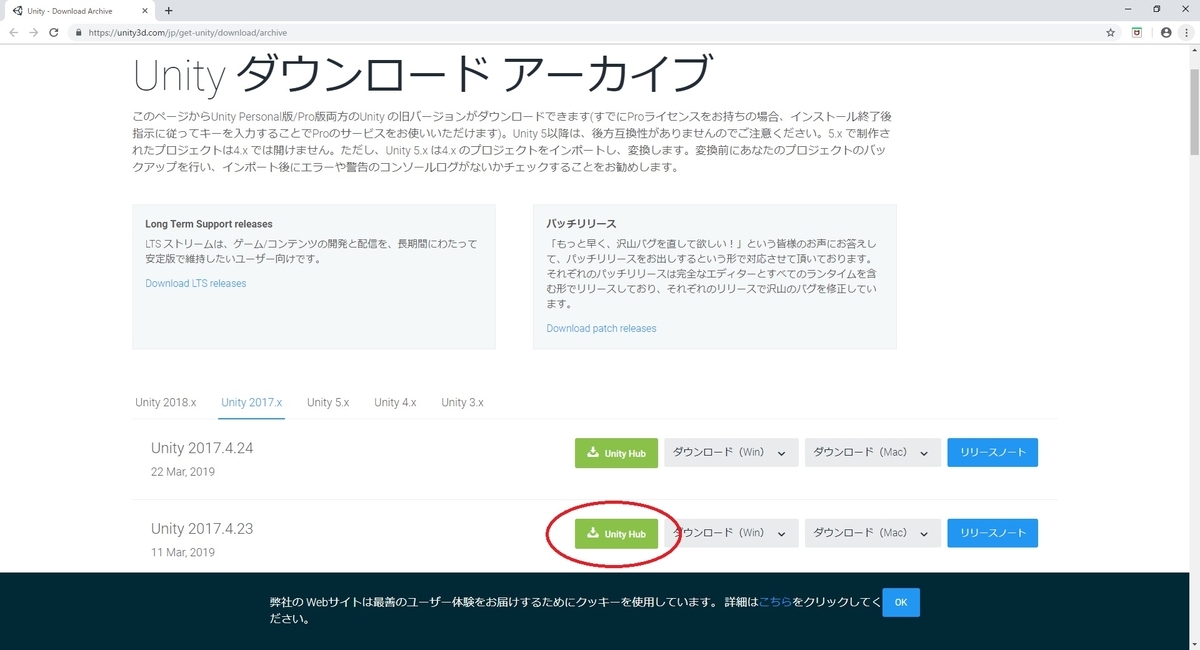Open the Chrome three-dot menu

tap(1187, 32)
